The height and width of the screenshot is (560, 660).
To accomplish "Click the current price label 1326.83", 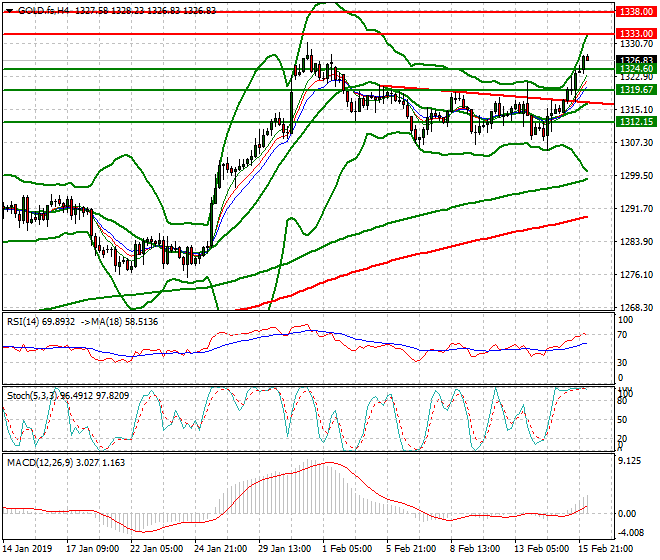I will coord(636,60).
